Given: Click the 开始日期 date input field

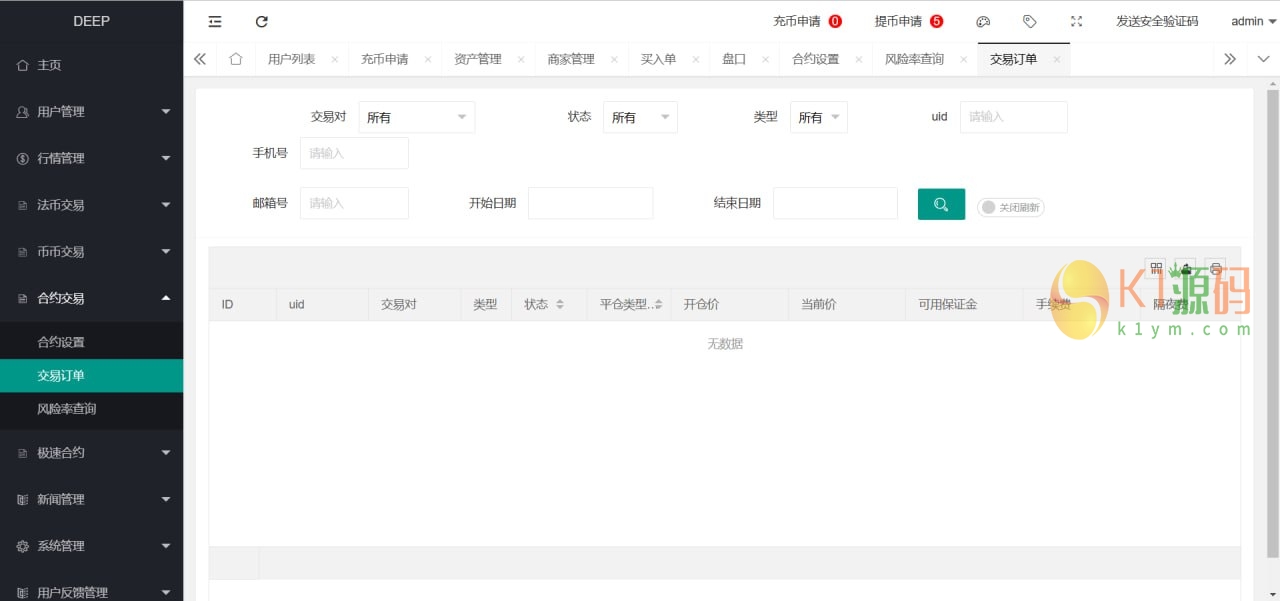Looking at the screenshot, I should (x=590, y=203).
